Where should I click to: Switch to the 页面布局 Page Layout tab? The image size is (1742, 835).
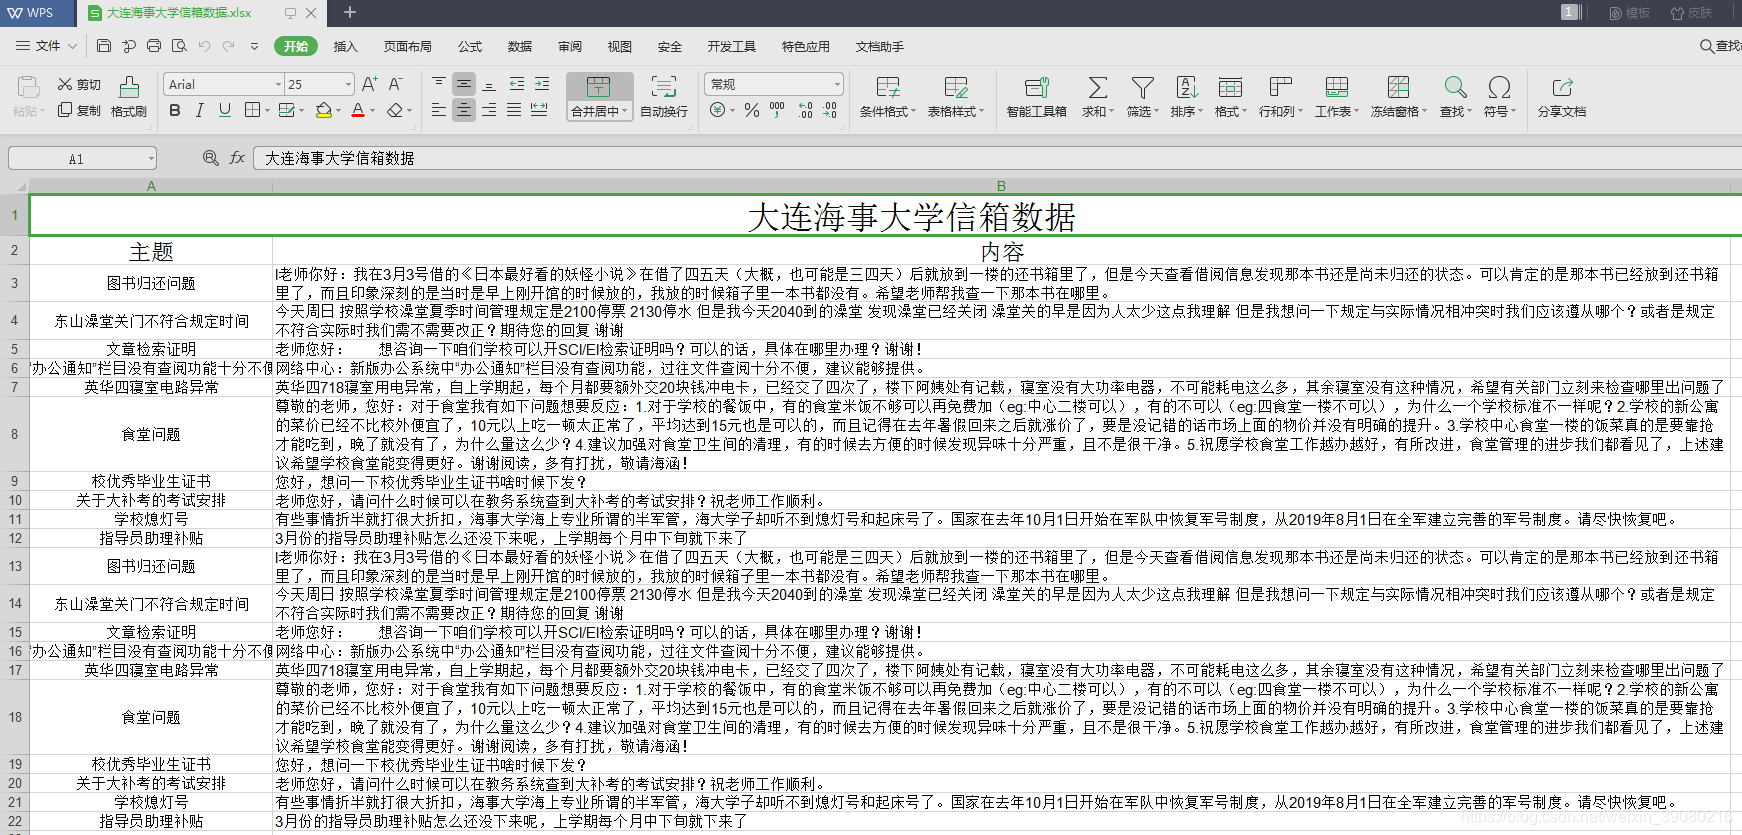click(x=407, y=46)
